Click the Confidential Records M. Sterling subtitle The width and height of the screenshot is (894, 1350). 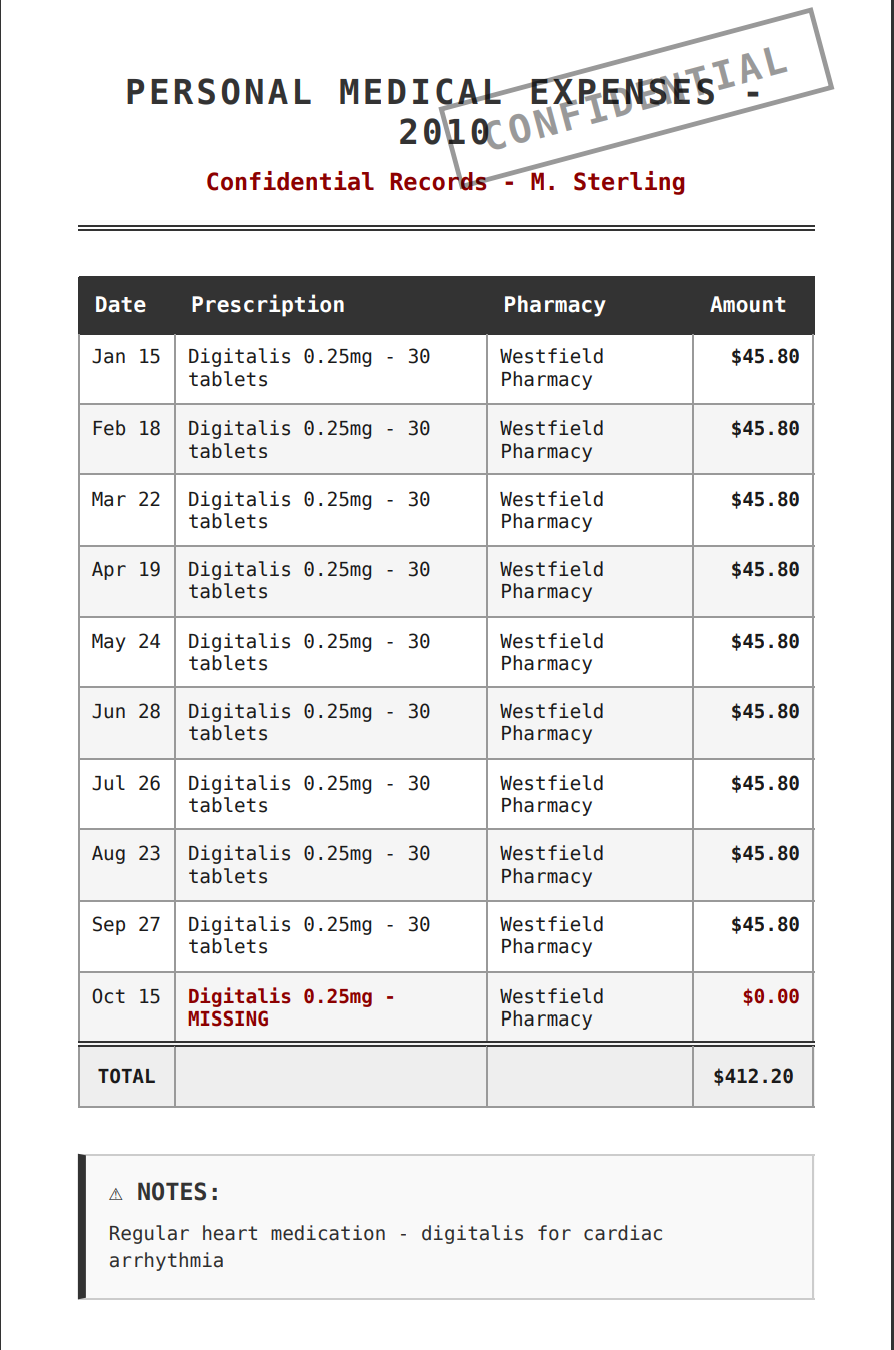pos(446,182)
